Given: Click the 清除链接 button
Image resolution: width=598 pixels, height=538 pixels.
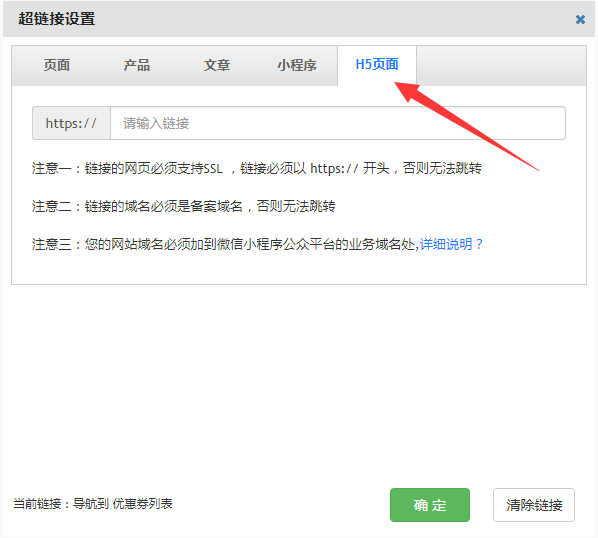Looking at the screenshot, I should pyautogui.click(x=534, y=505).
